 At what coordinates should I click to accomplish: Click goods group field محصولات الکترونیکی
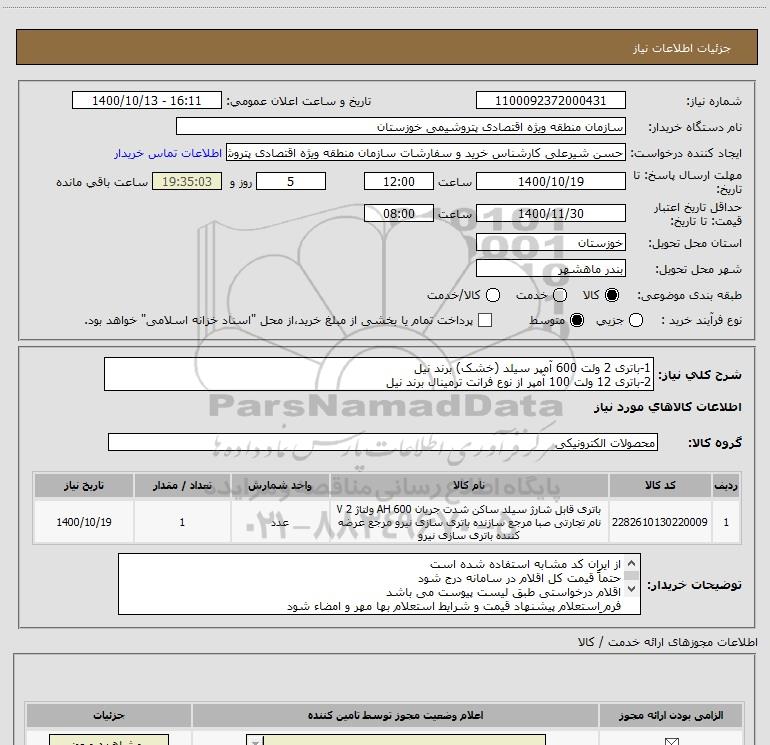[x=383, y=442]
